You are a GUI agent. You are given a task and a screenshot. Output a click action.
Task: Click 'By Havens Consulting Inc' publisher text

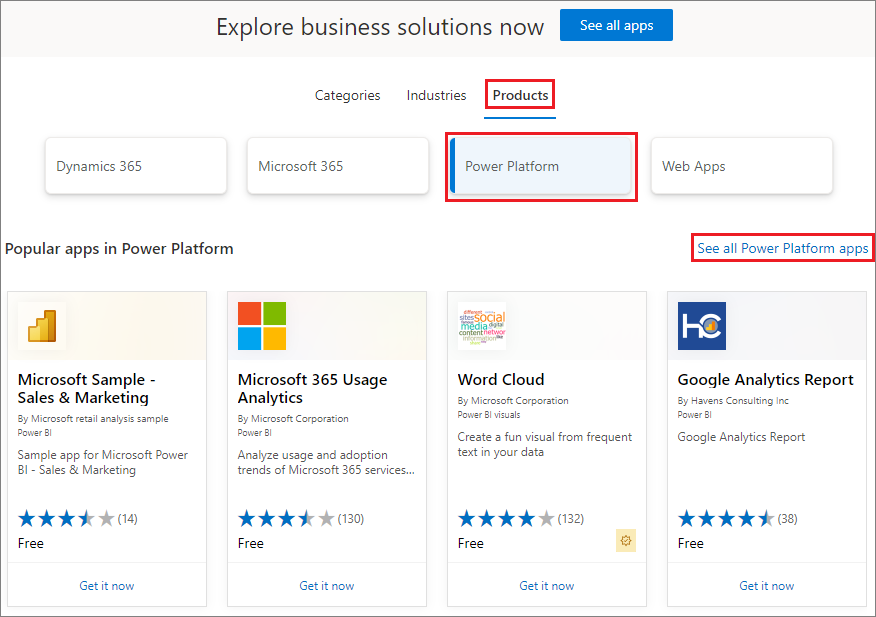733,401
